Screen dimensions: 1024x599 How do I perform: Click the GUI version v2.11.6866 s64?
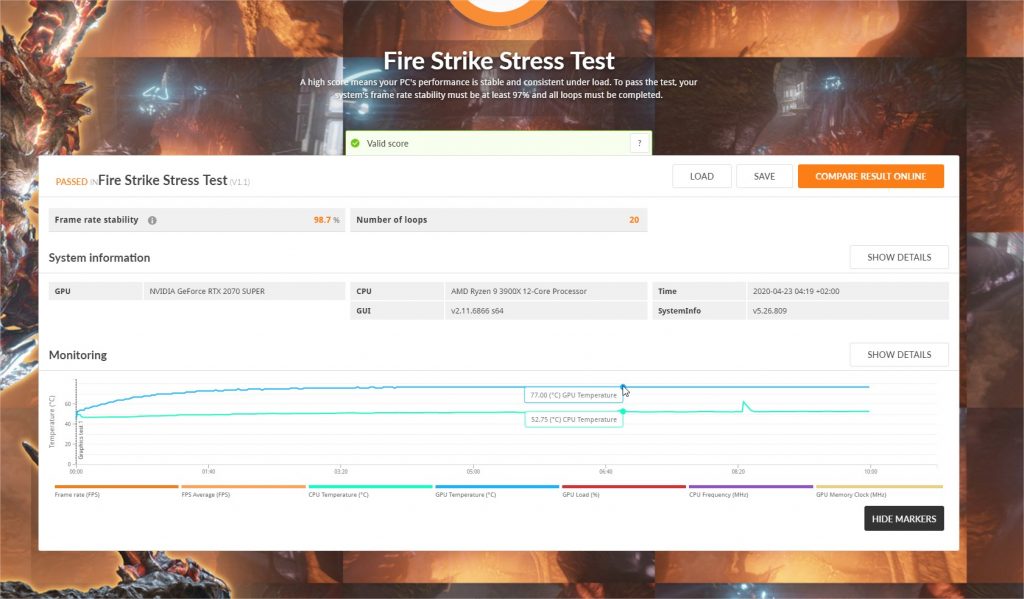[477, 311]
